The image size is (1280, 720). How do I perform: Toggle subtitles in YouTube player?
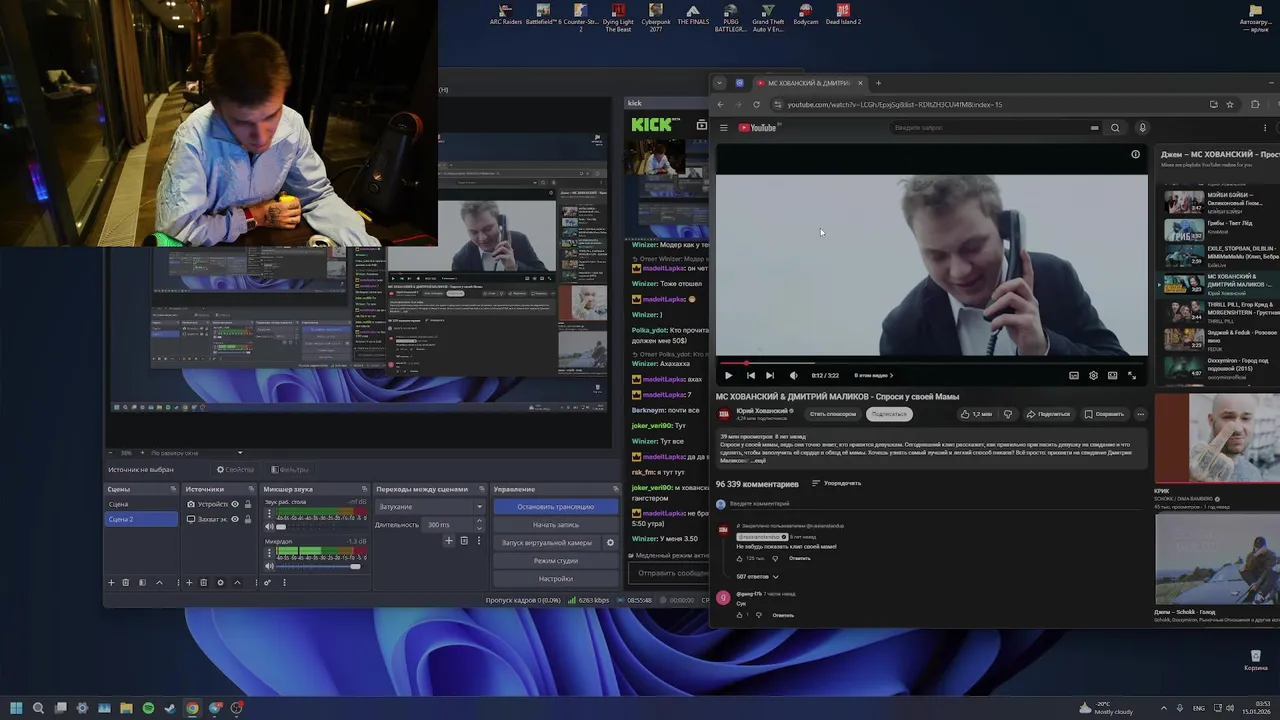point(1074,375)
